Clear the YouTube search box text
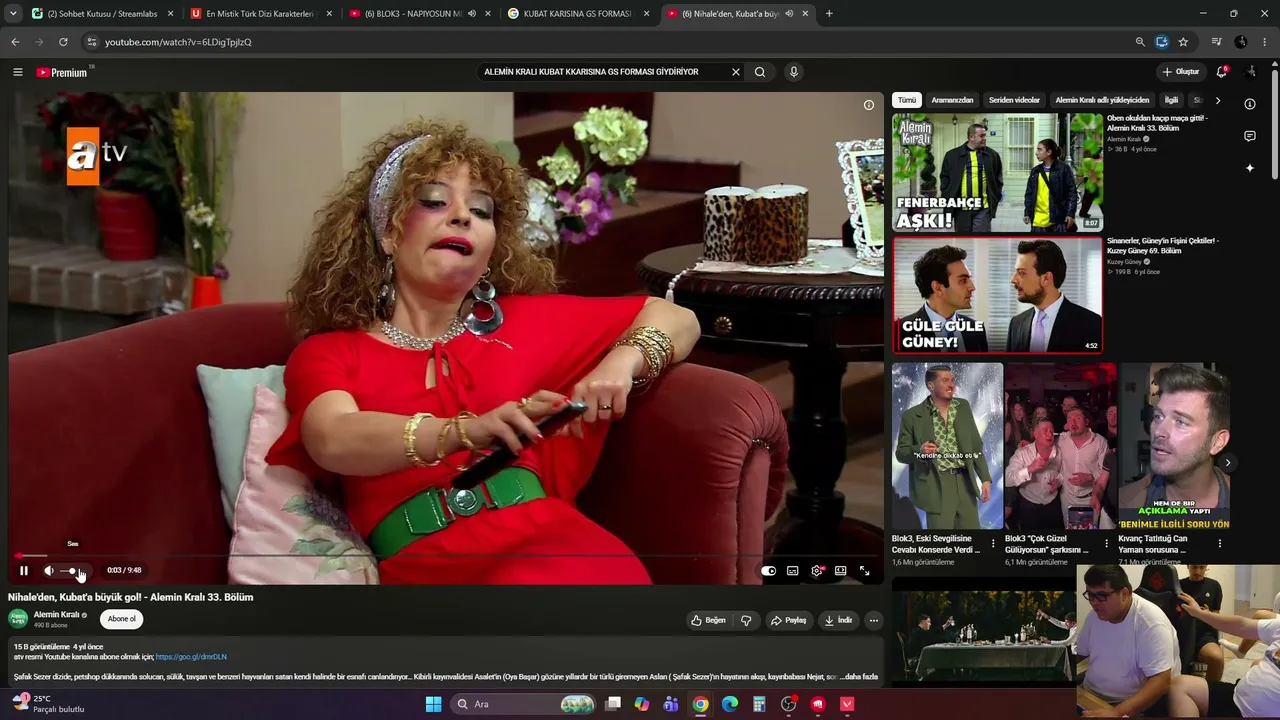The image size is (1280, 720). (736, 72)
